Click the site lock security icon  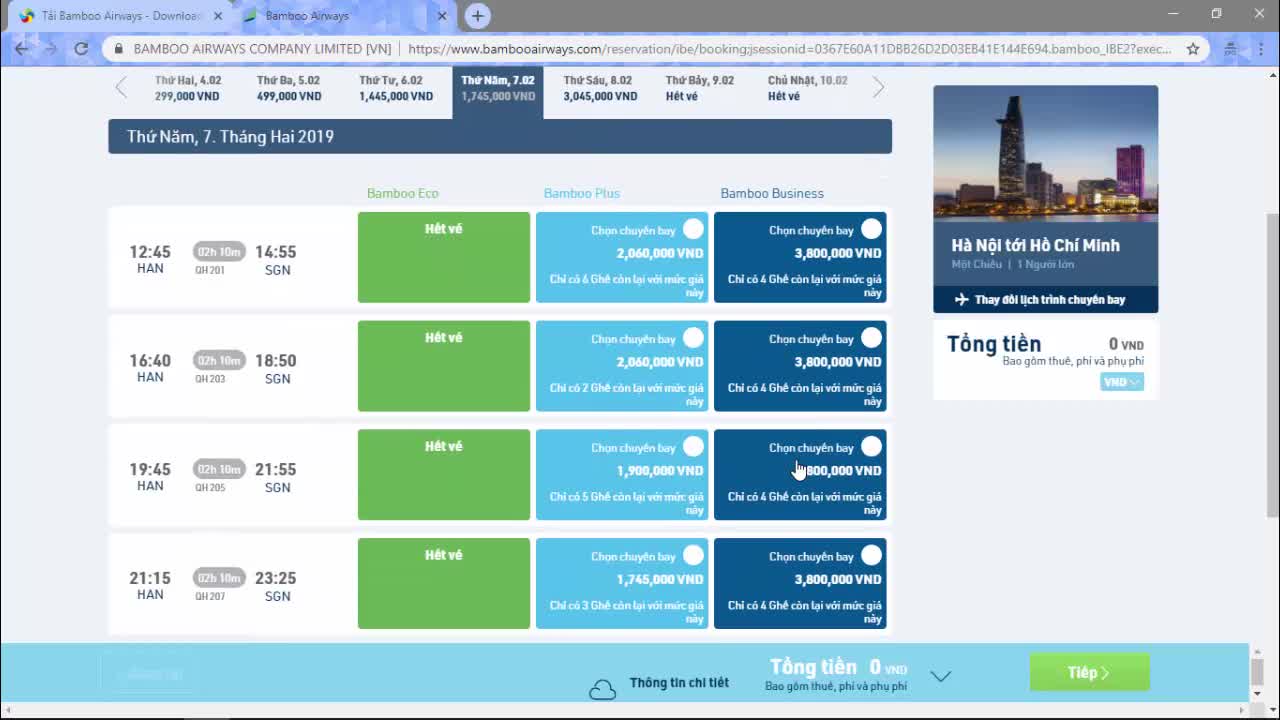coord(119,48)
